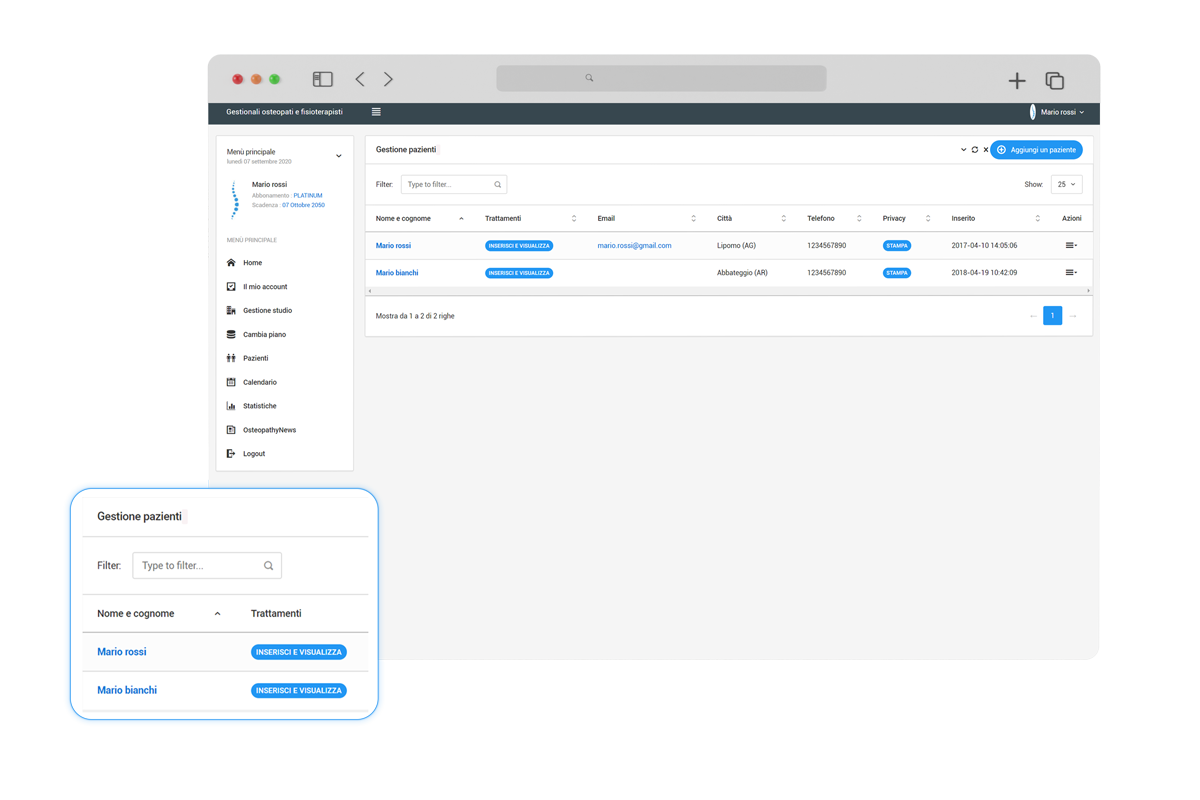This screenshot has height=800, width=1200.
Task: Open actions menu icon for Mario bianchi row
Action: [x=1071, y=273]
